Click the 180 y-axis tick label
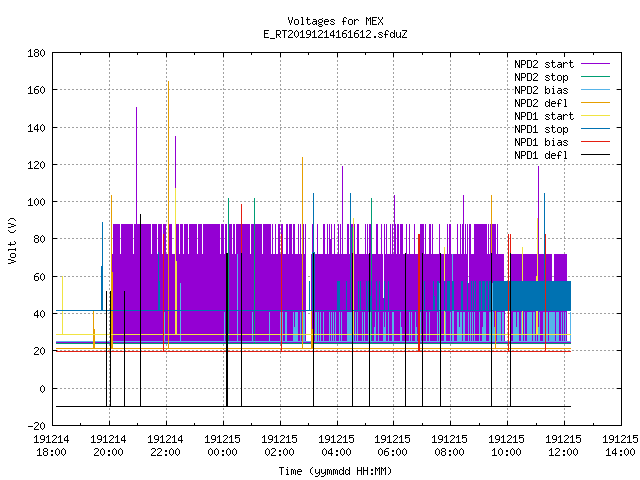 point(36,53)
